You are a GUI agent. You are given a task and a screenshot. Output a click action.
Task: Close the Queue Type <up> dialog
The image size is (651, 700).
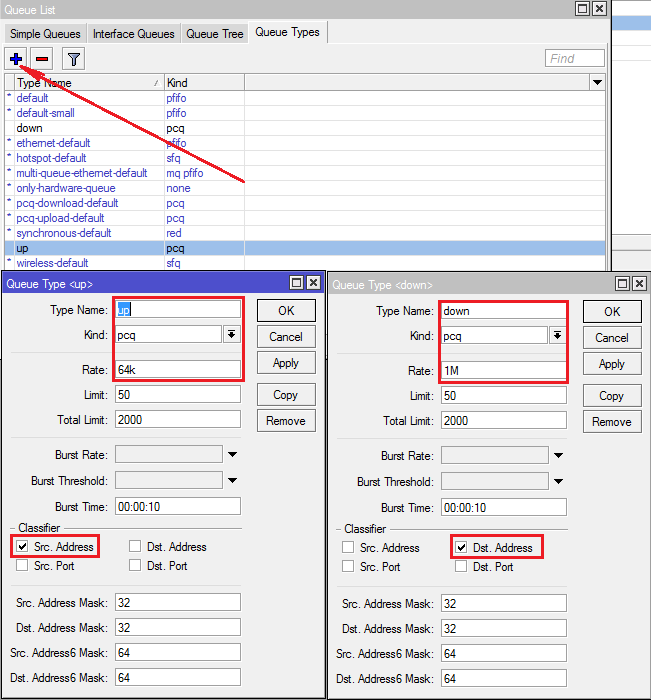coord(313,283)
